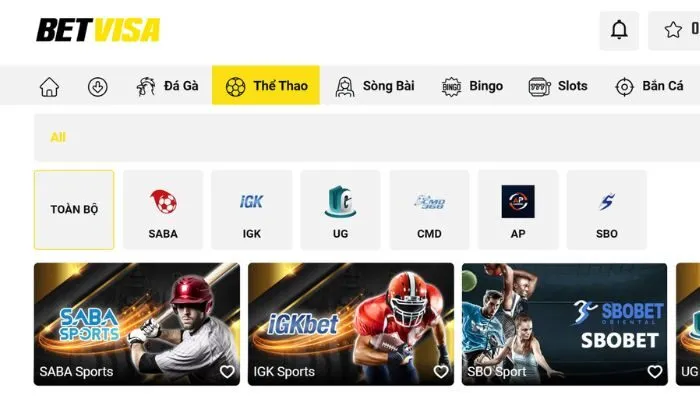This screenshot has width=700, height=420.
Task: Favorite SABA Sports with heart icon
Action: pyautogui.click(x=227, y=371)
